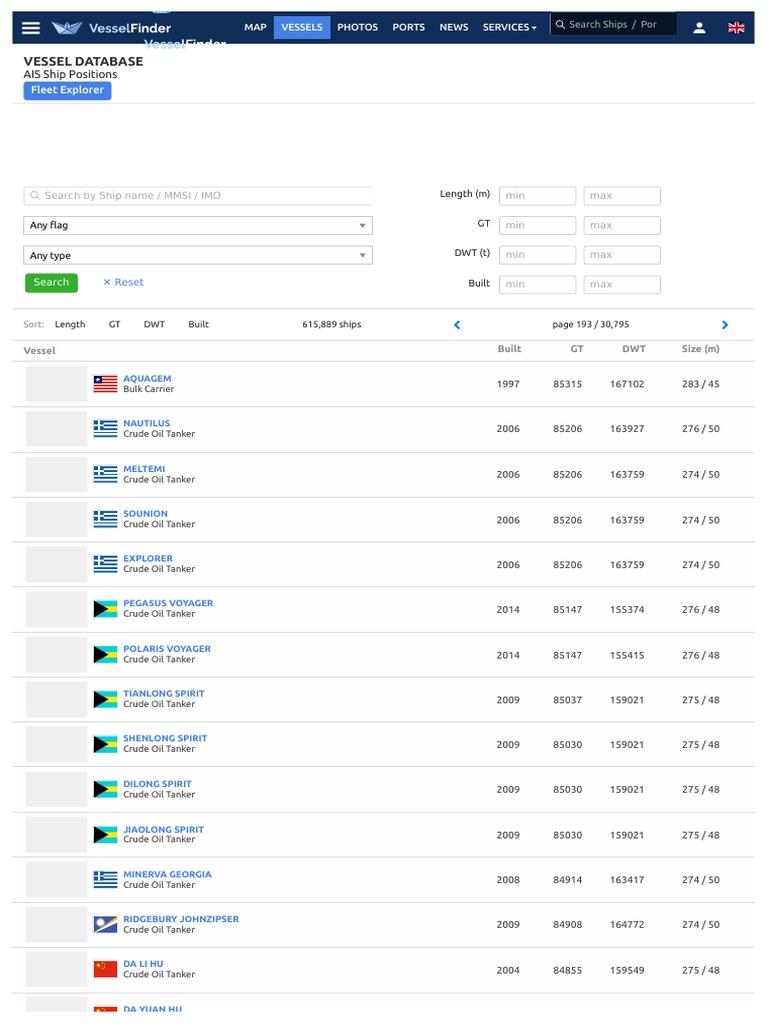This screenshot has height=1024, width=768.
Task: Switch to the Map tab
Action: pyautogui.click(x=255, y=27)
